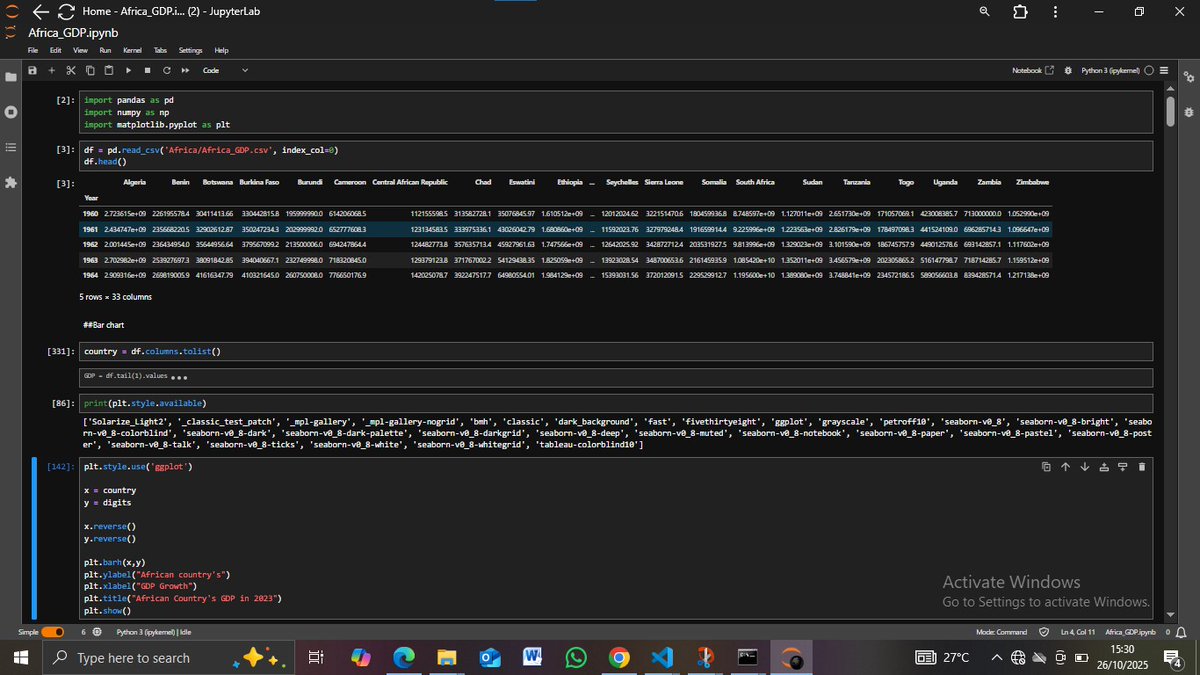Select the 1961 row in dataframe output
This screenshot has height=675, width=1200.
565,229
